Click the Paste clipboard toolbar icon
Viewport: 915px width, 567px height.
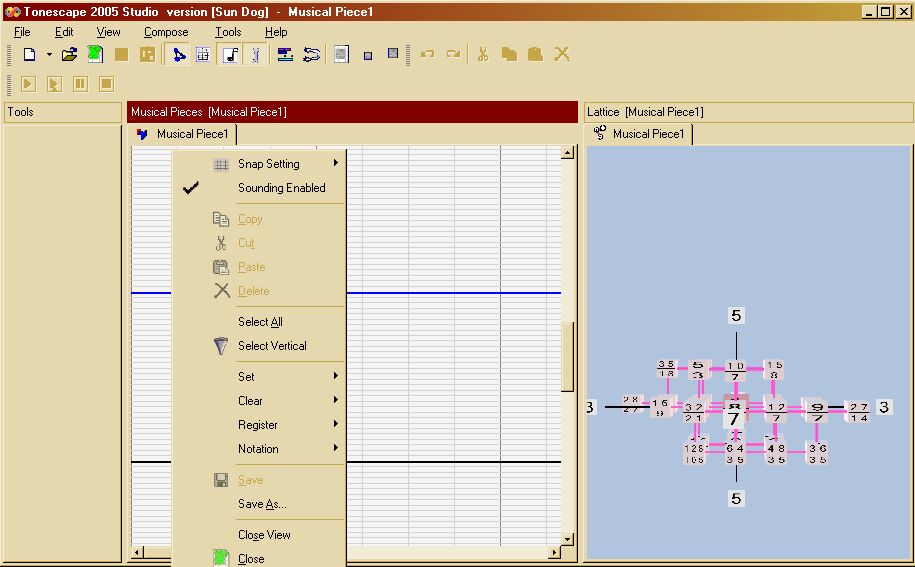[x=535, y=55]
